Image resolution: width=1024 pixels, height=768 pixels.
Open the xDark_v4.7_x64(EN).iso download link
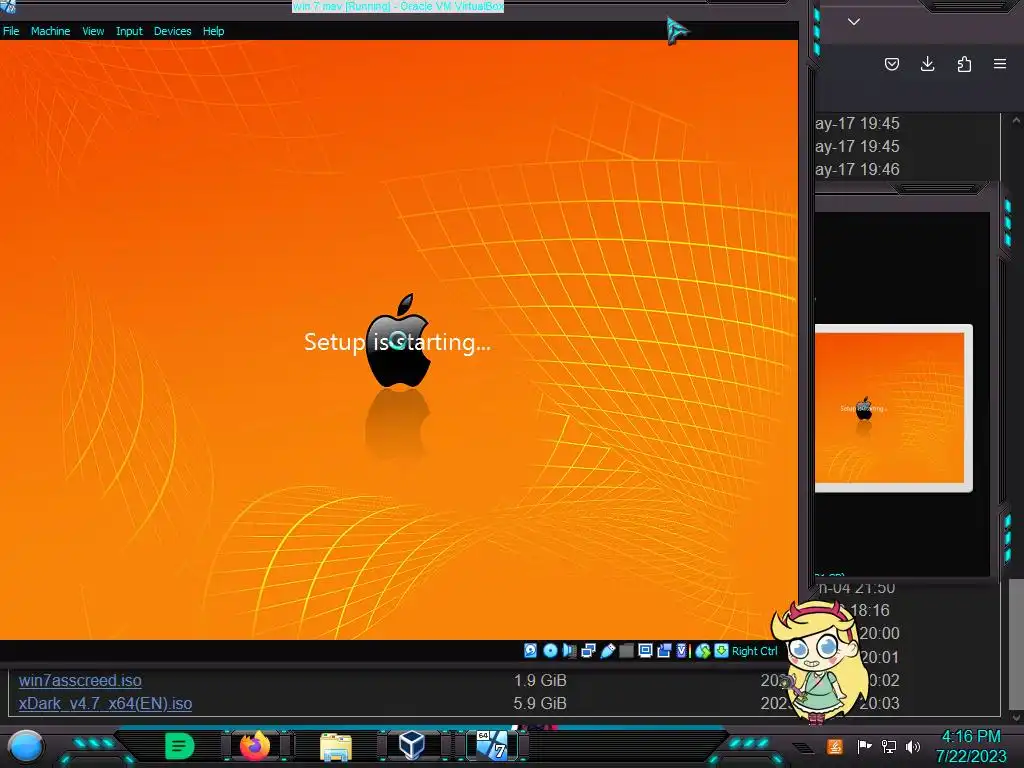[x=105, y=703]
